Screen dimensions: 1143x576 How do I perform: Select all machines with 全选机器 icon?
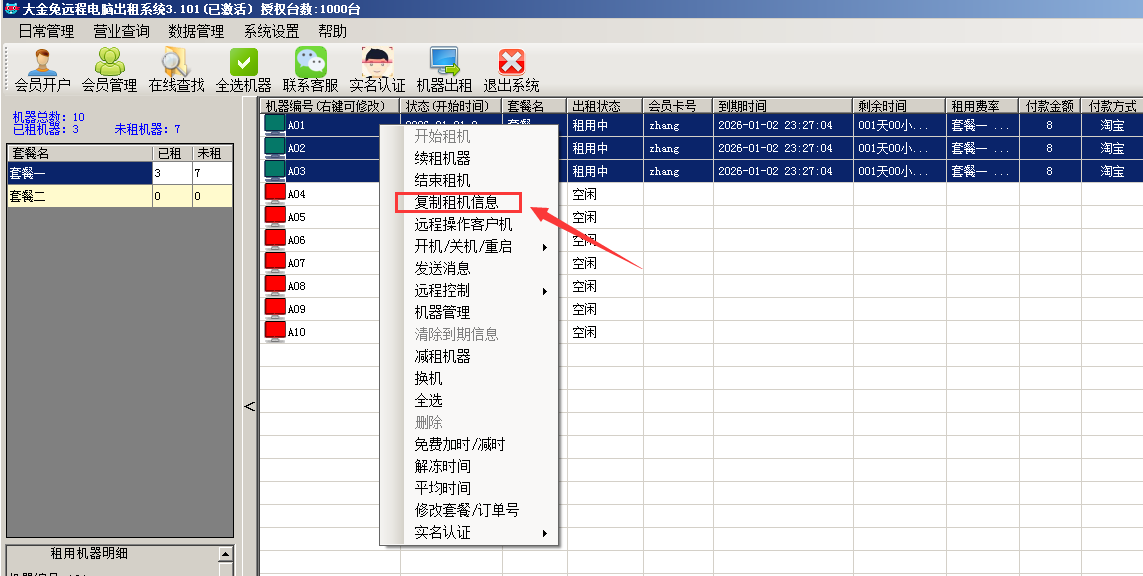[243, 63]
